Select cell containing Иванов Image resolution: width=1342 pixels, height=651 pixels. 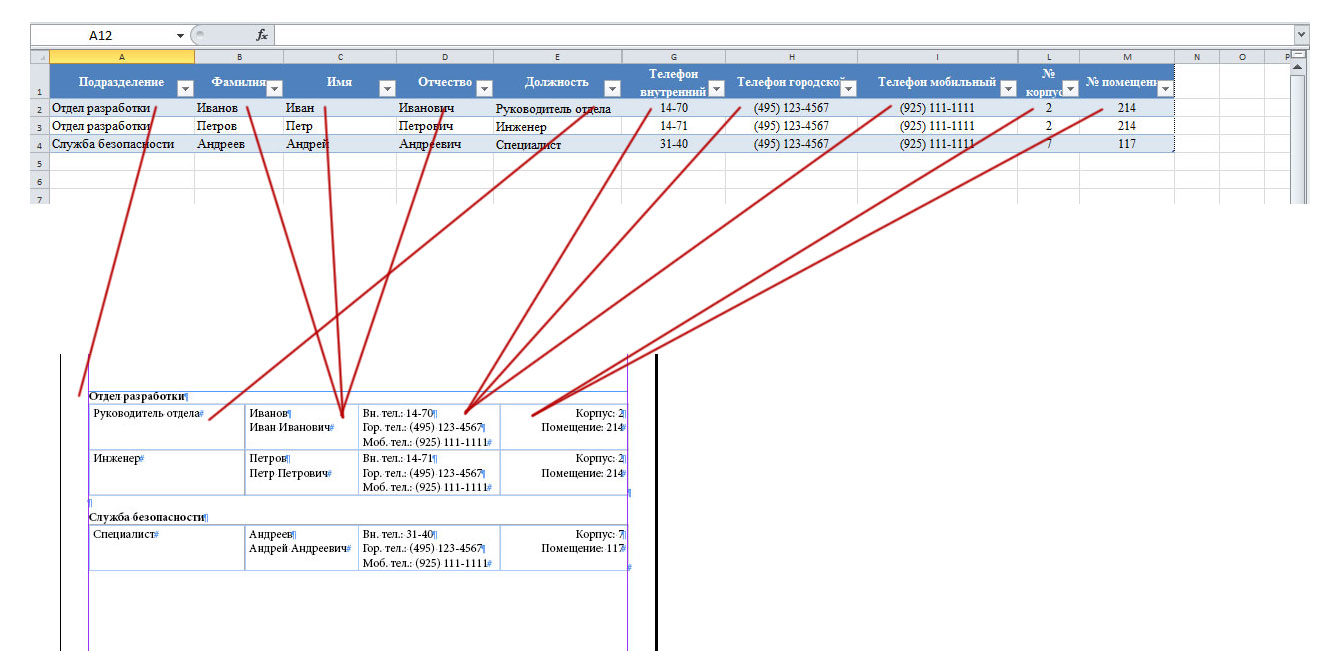(x=238, y=108)
